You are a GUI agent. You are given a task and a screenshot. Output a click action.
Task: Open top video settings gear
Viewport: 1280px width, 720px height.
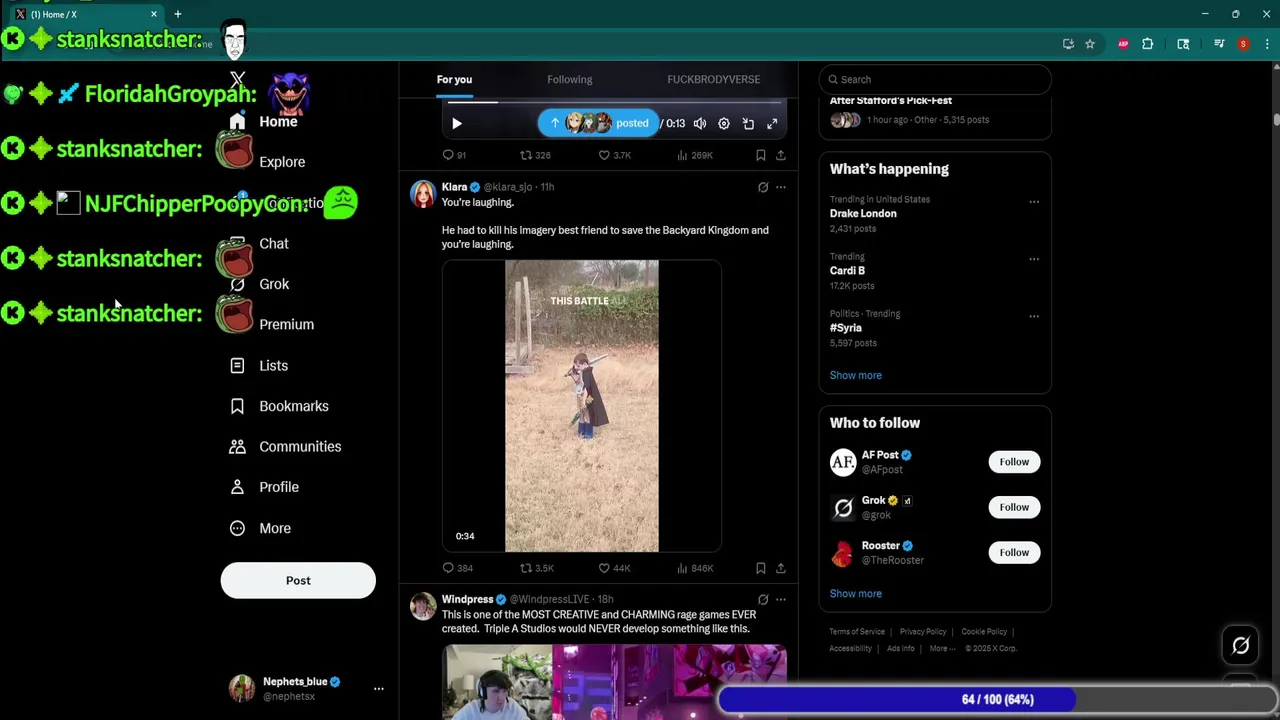724,123
